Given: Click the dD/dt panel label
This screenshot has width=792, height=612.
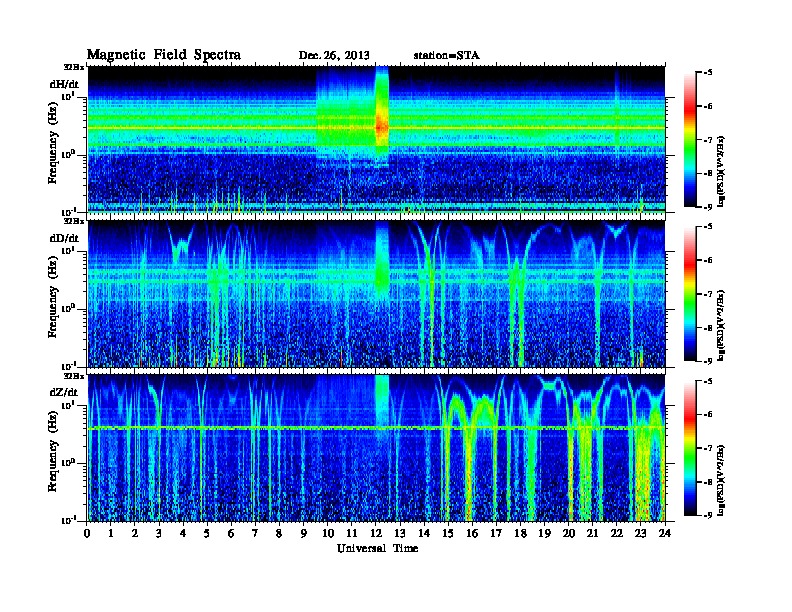Looking at the screenshot, I should (64, 238).
